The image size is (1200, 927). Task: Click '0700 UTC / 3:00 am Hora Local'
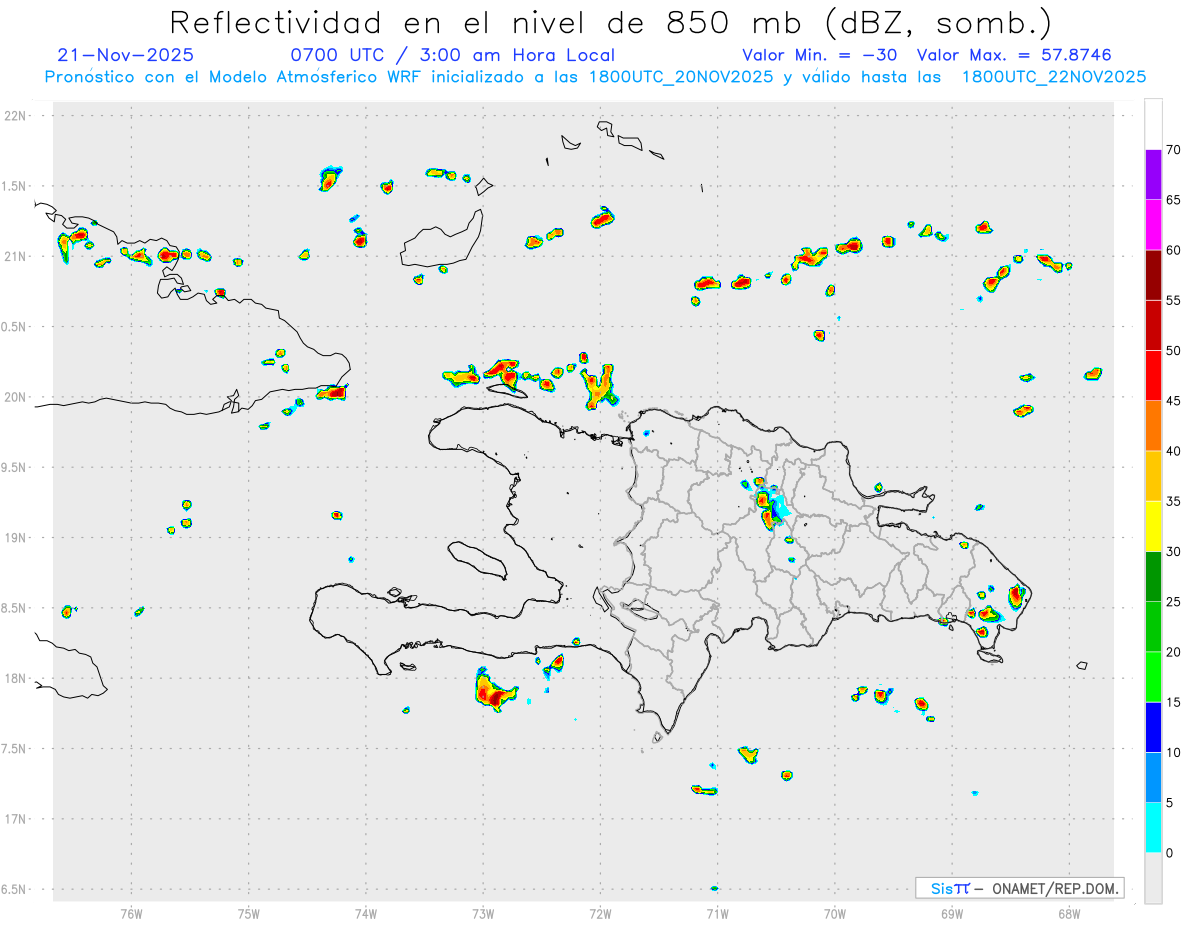click(x=452, y=55)
